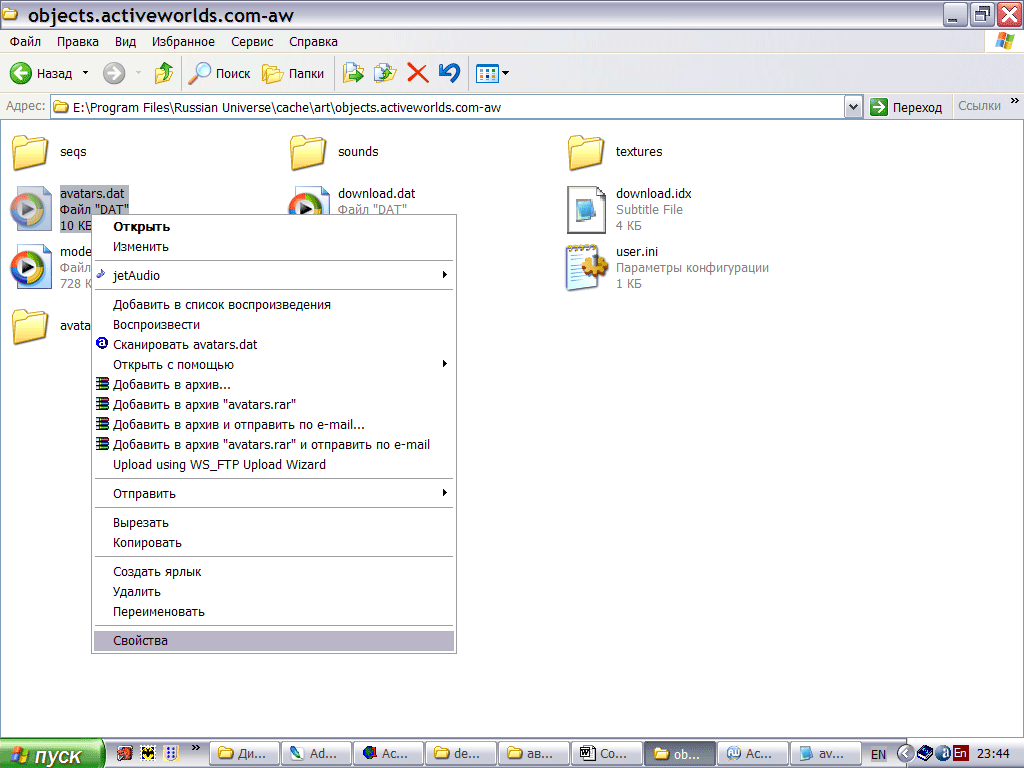
Task: Expand the links toolbar chevron
Action: tap(1014, 101)
